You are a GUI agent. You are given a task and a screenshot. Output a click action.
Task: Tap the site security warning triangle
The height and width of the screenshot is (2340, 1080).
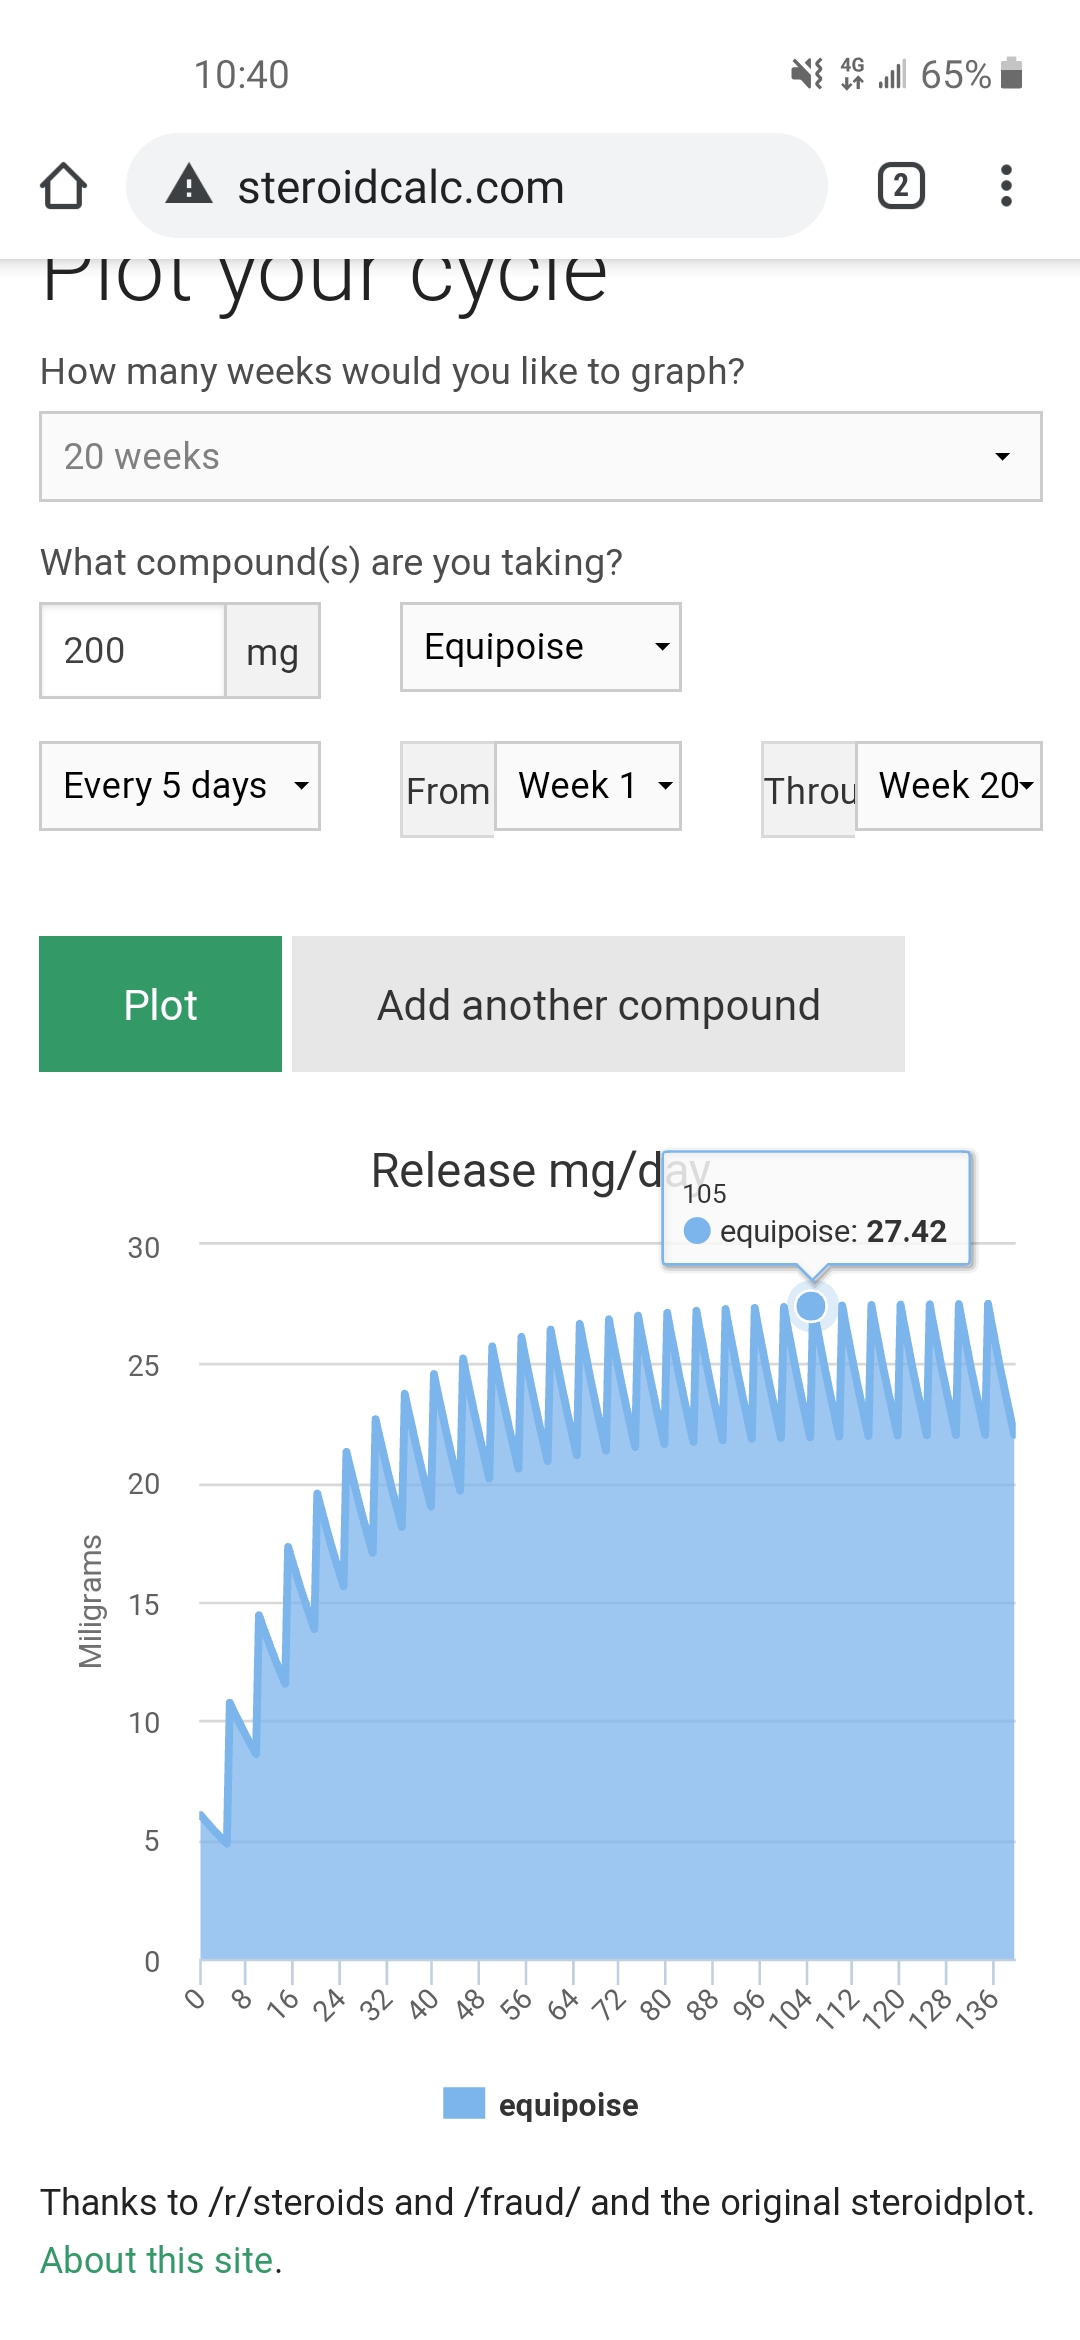tap(189, 186)
